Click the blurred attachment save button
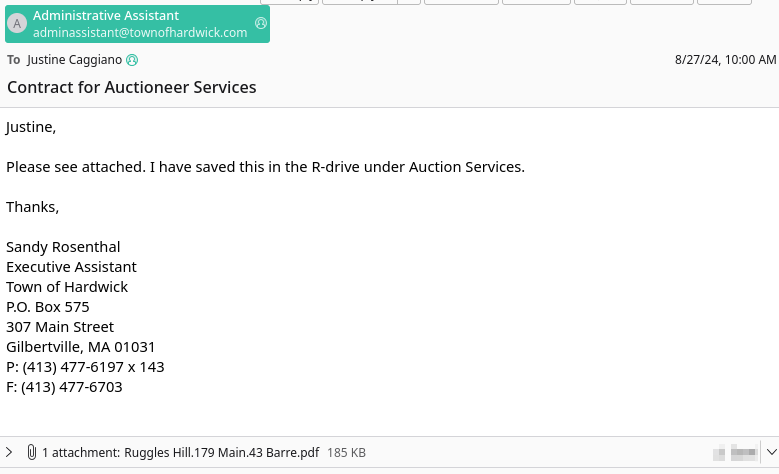Image resolution: width=779 pixels, height=474 pixels. pos(735,453)
